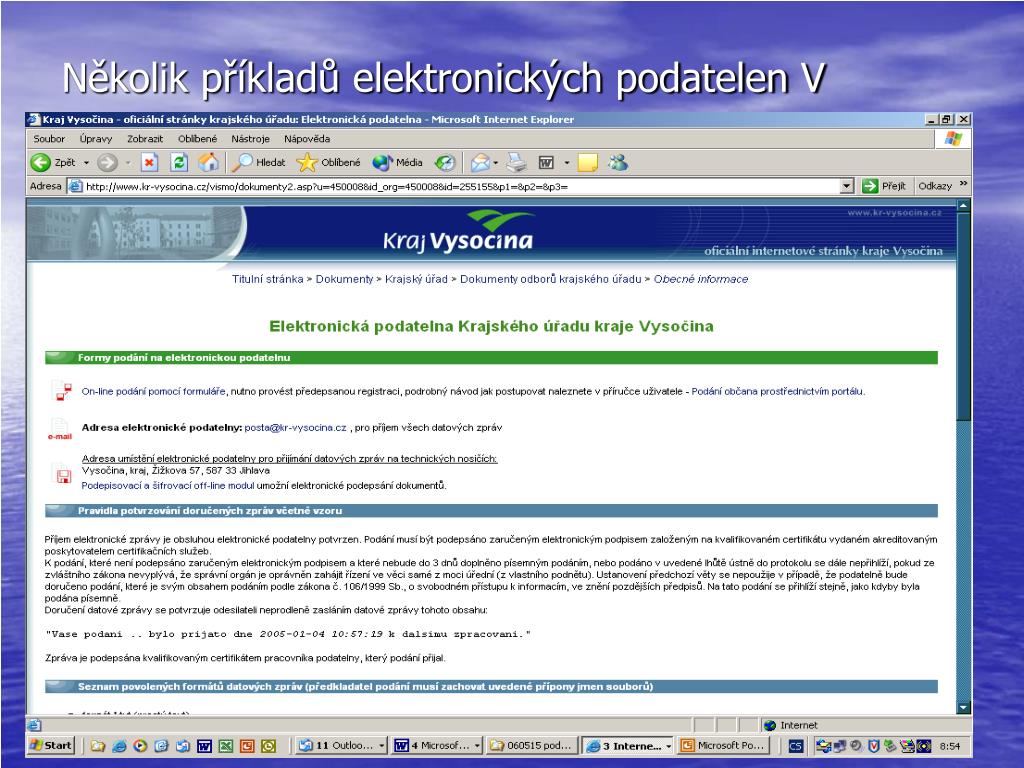Click the yellow note Discuss icon
The width and height of the screenshot is (1024, 768).
click(587, 163)
